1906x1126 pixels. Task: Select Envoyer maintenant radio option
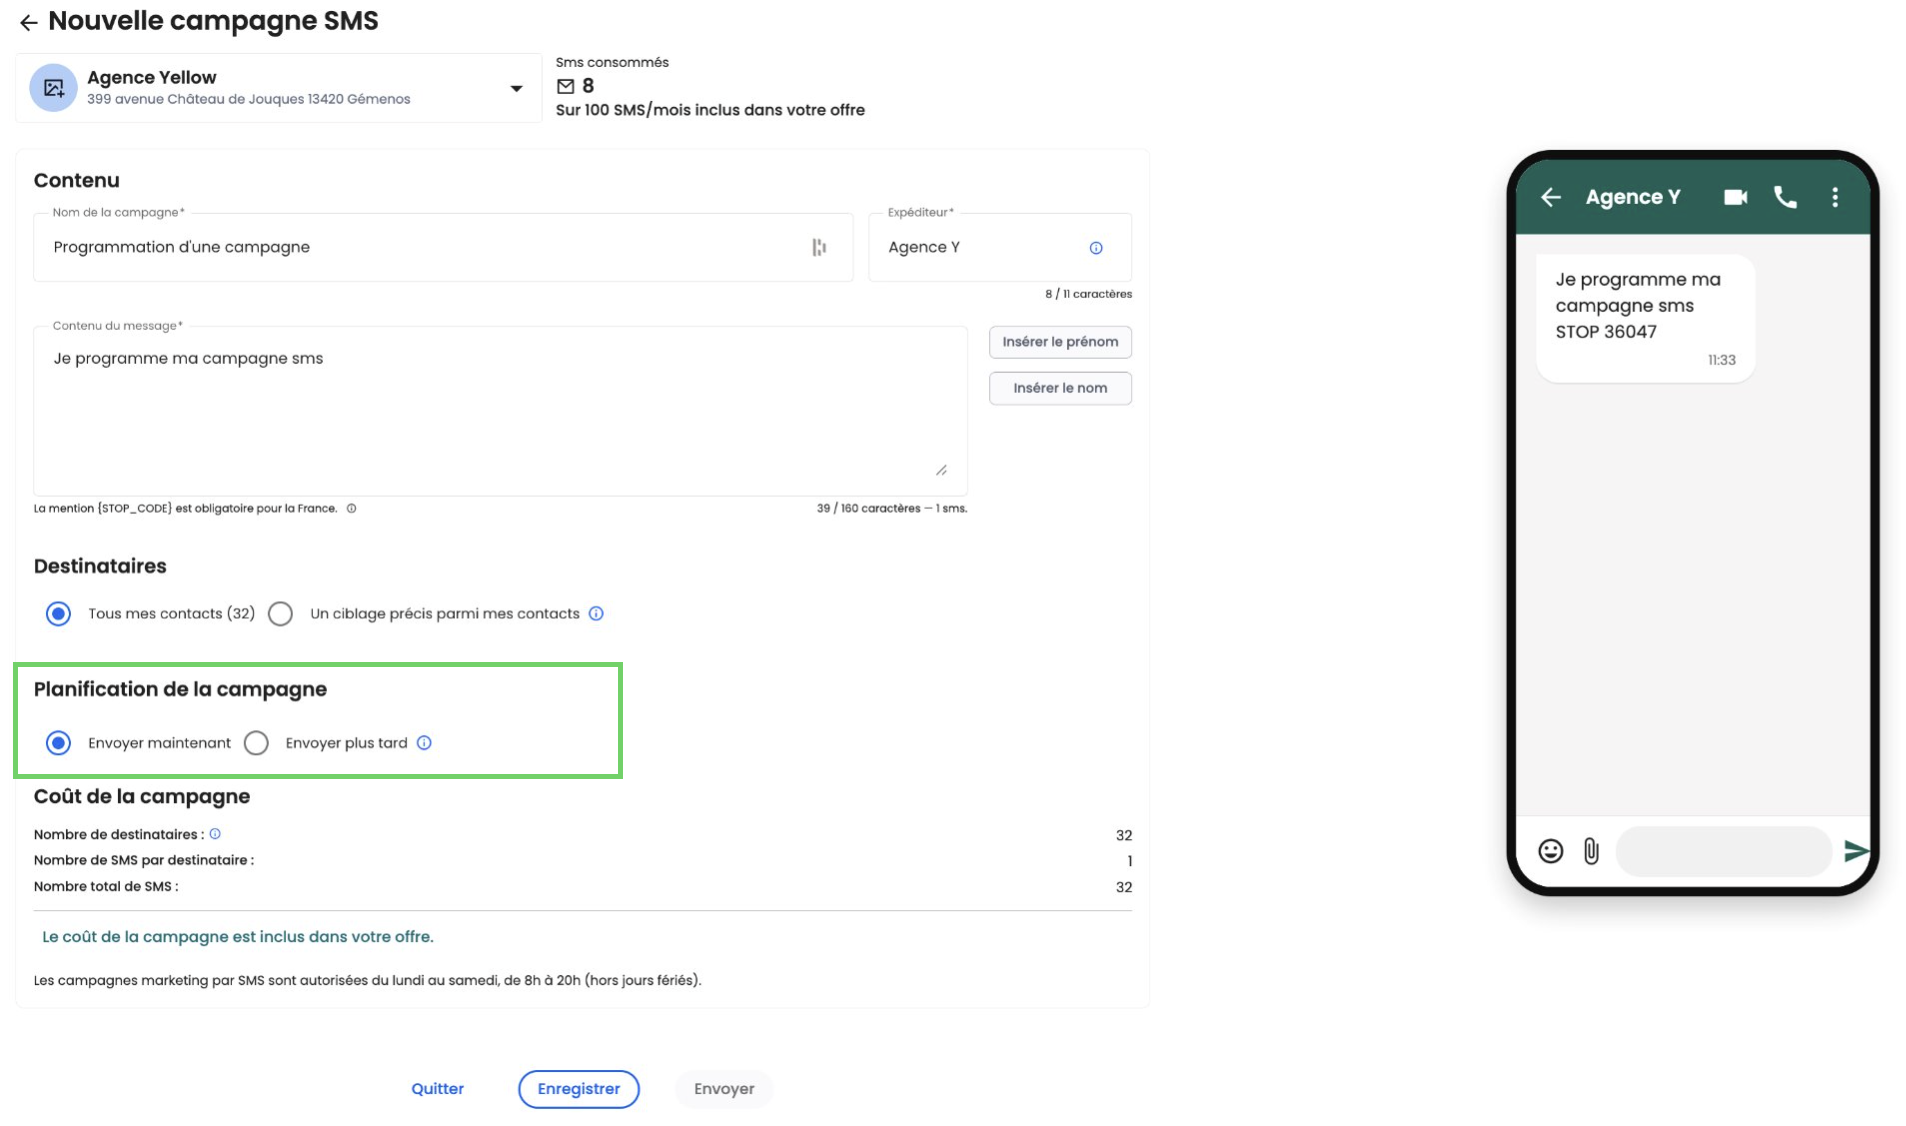point(58,743)
